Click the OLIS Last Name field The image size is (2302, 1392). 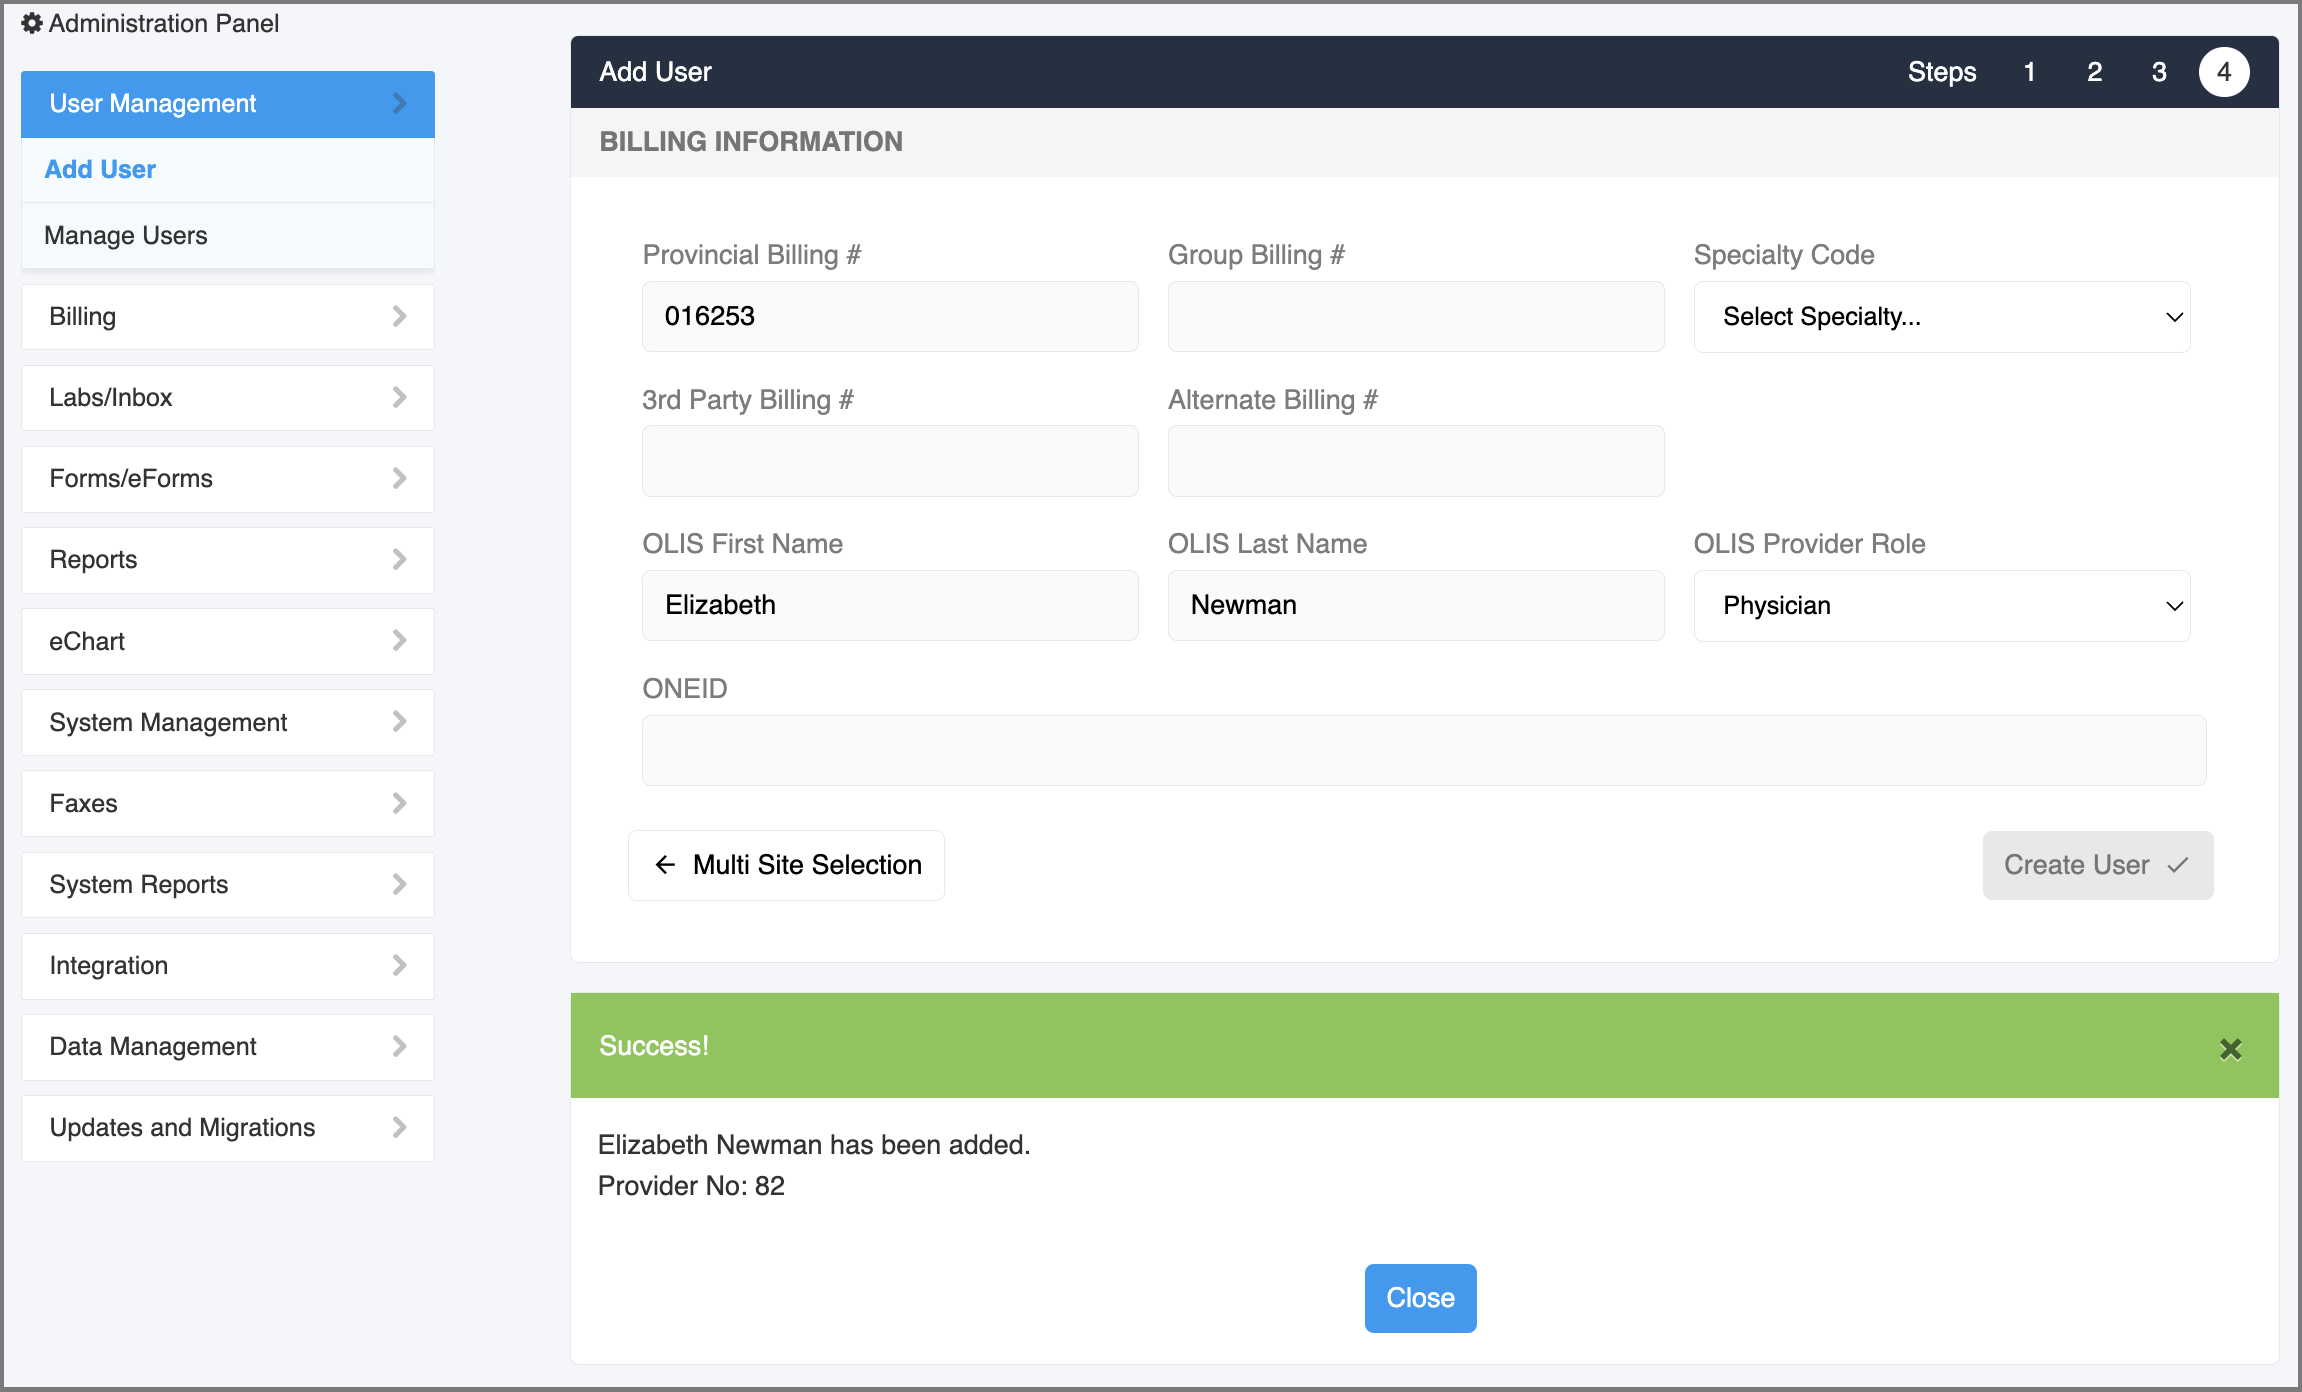[x=1416, y=605]
